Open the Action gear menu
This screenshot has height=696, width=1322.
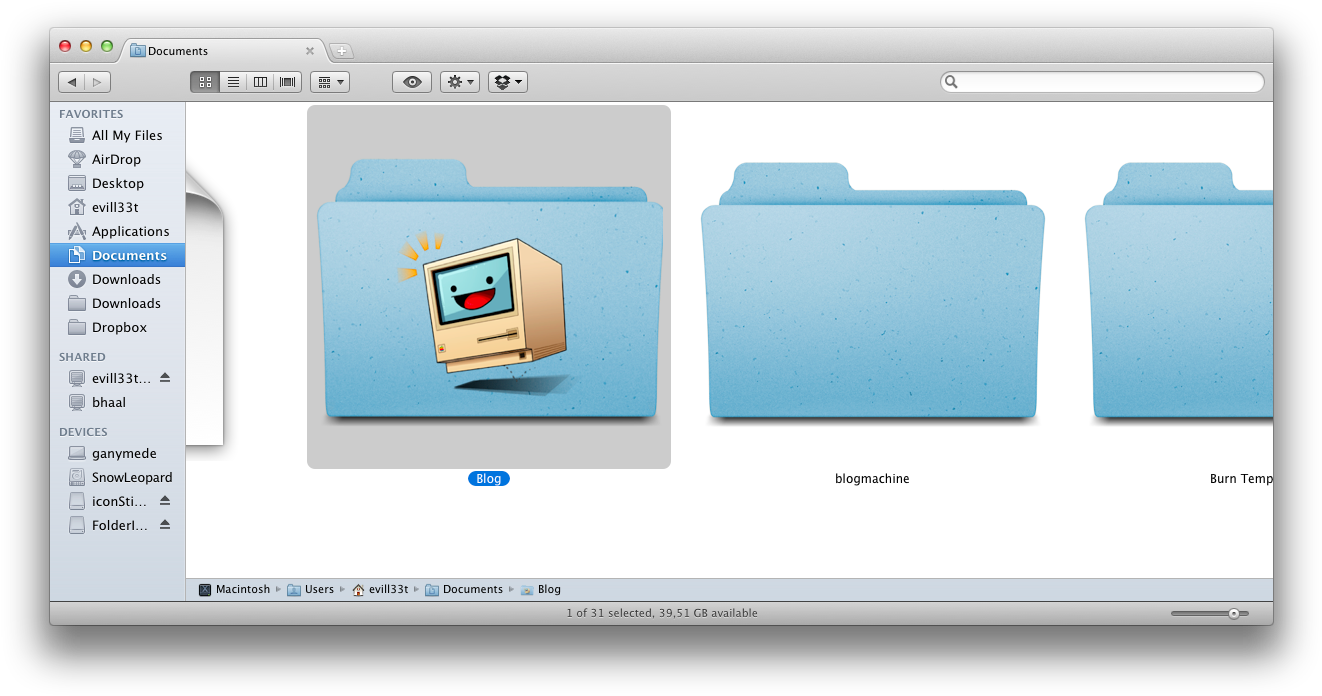coord(460,82)
